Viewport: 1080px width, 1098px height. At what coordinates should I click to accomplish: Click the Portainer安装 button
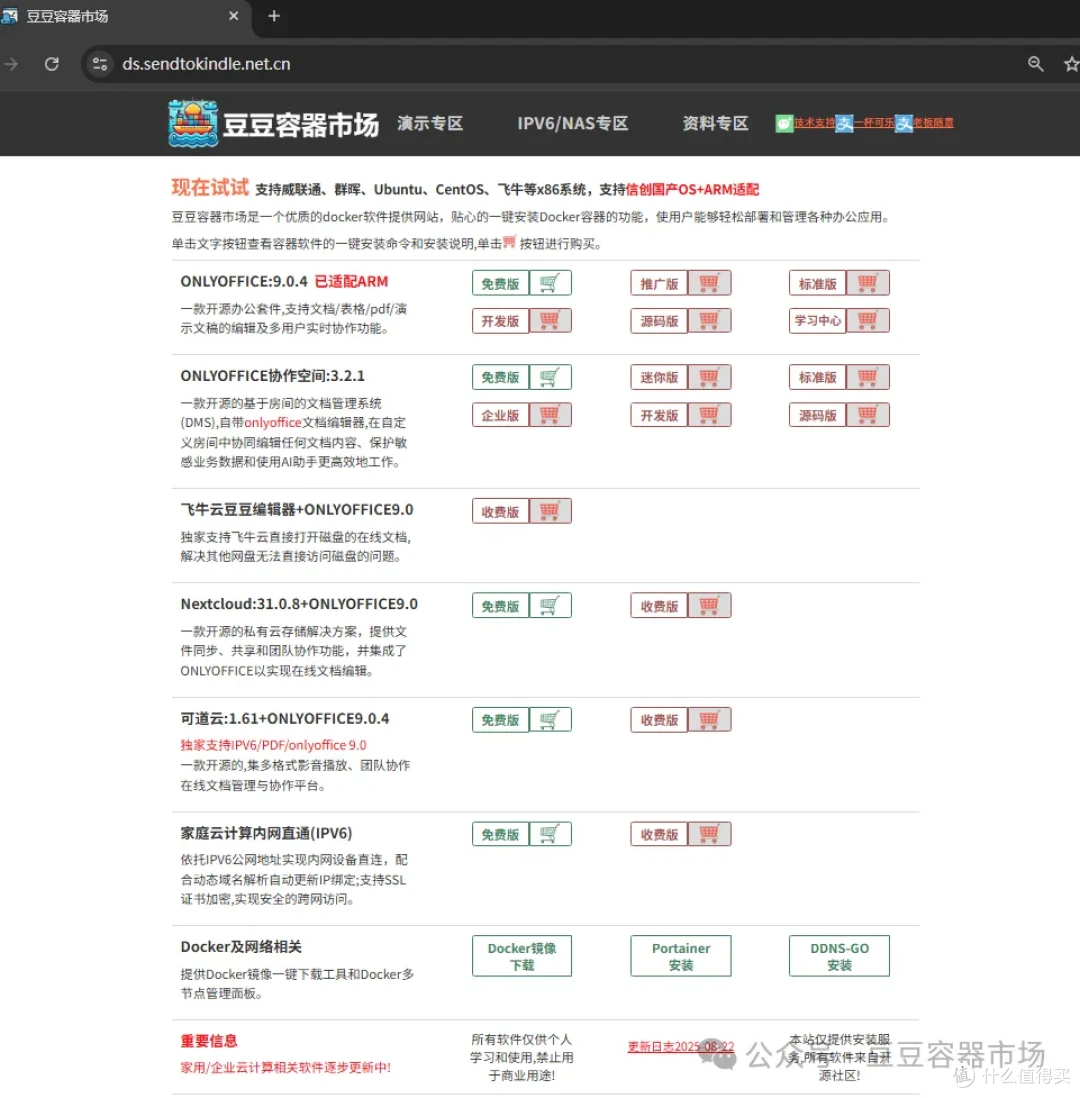(681, 956)
